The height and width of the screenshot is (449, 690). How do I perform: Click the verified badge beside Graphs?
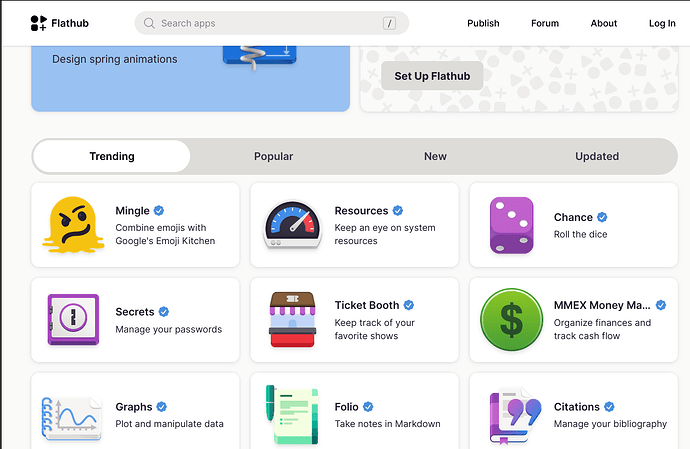[x=161, y=407]
